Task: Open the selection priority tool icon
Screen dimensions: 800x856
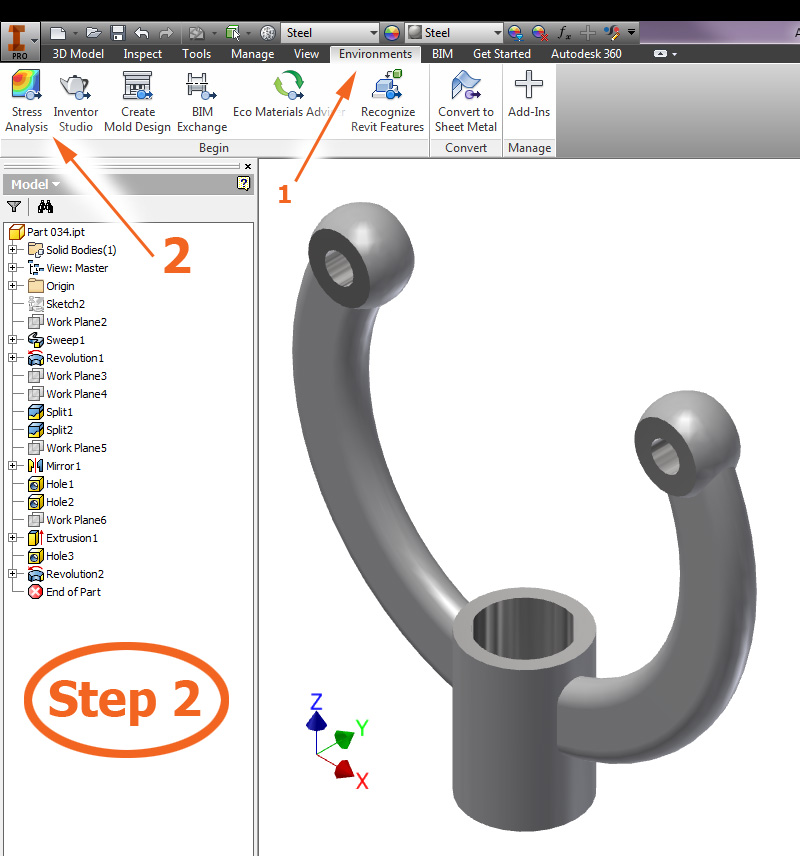Action: click(233, 33)
